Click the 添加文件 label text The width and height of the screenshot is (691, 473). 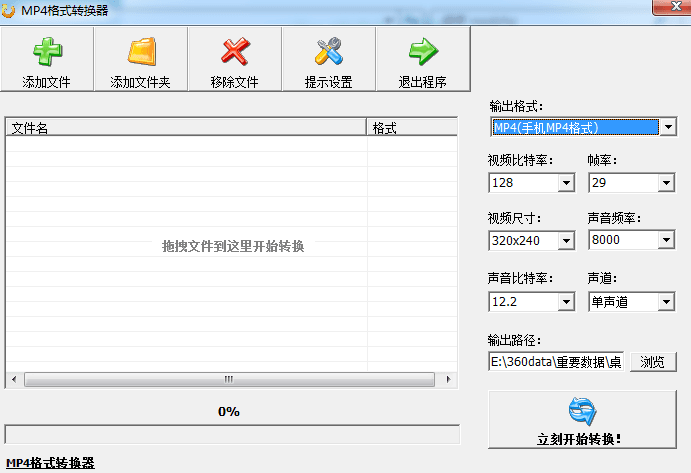(47, 82)
